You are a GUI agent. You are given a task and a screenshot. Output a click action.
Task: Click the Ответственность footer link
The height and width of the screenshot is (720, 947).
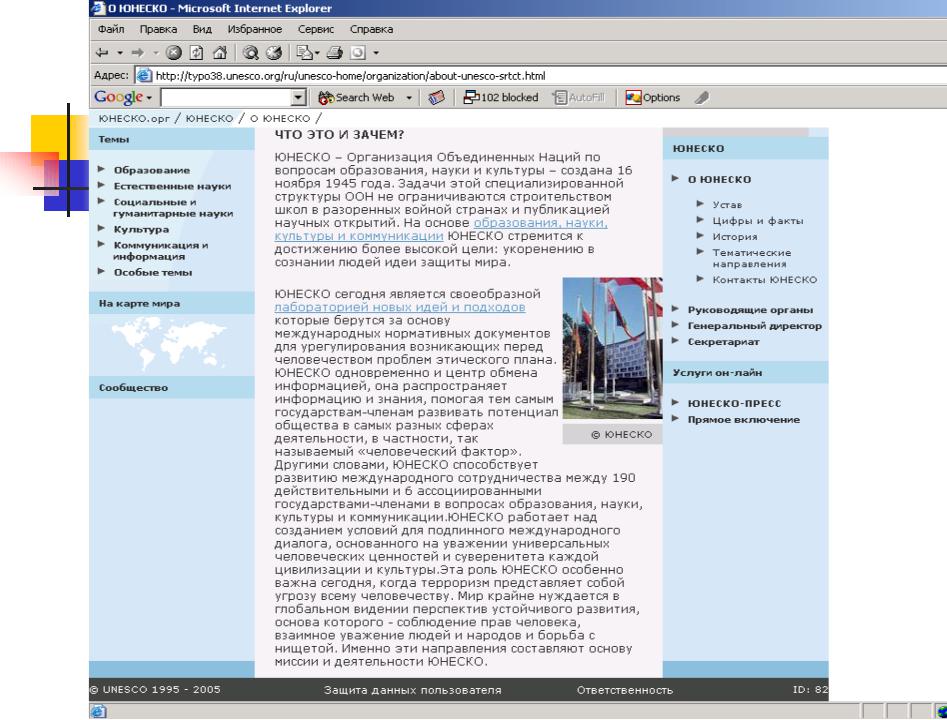pyautogui.click(x=624, y=690)
